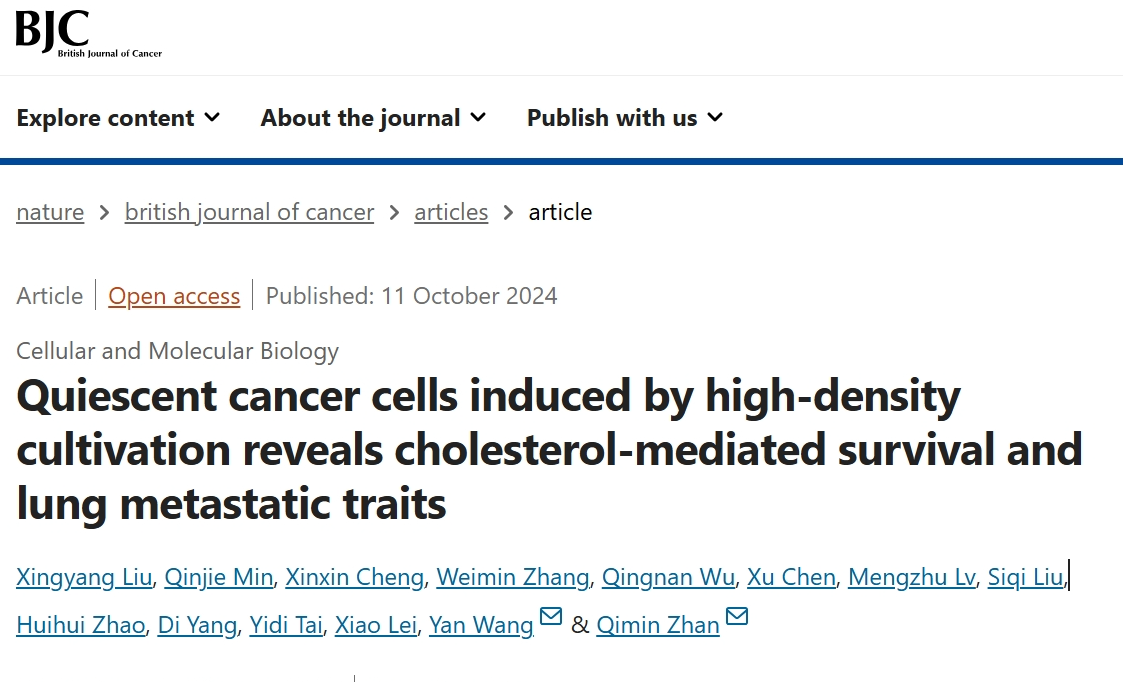Open the About the journal dropdown

click(373, 118)
